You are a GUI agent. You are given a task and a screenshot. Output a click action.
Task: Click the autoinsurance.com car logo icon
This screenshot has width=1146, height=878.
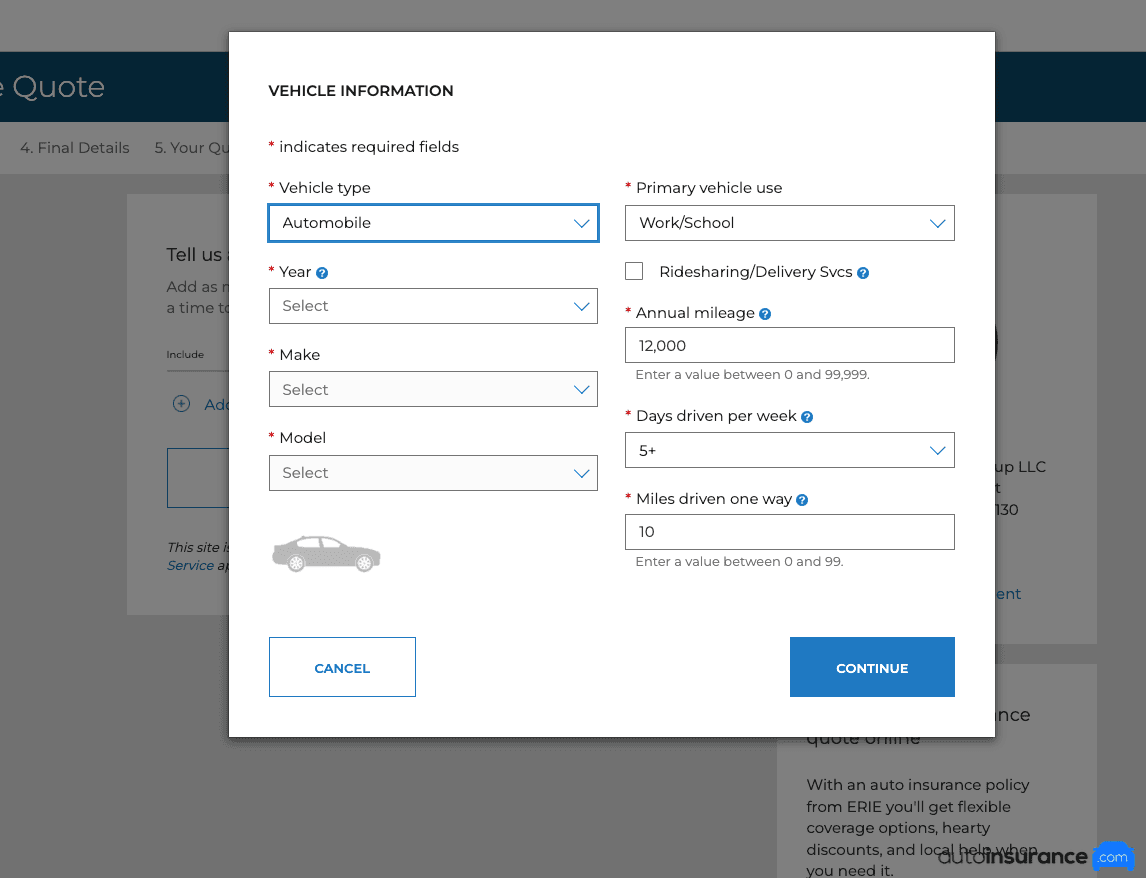(x=1112, y=857)
